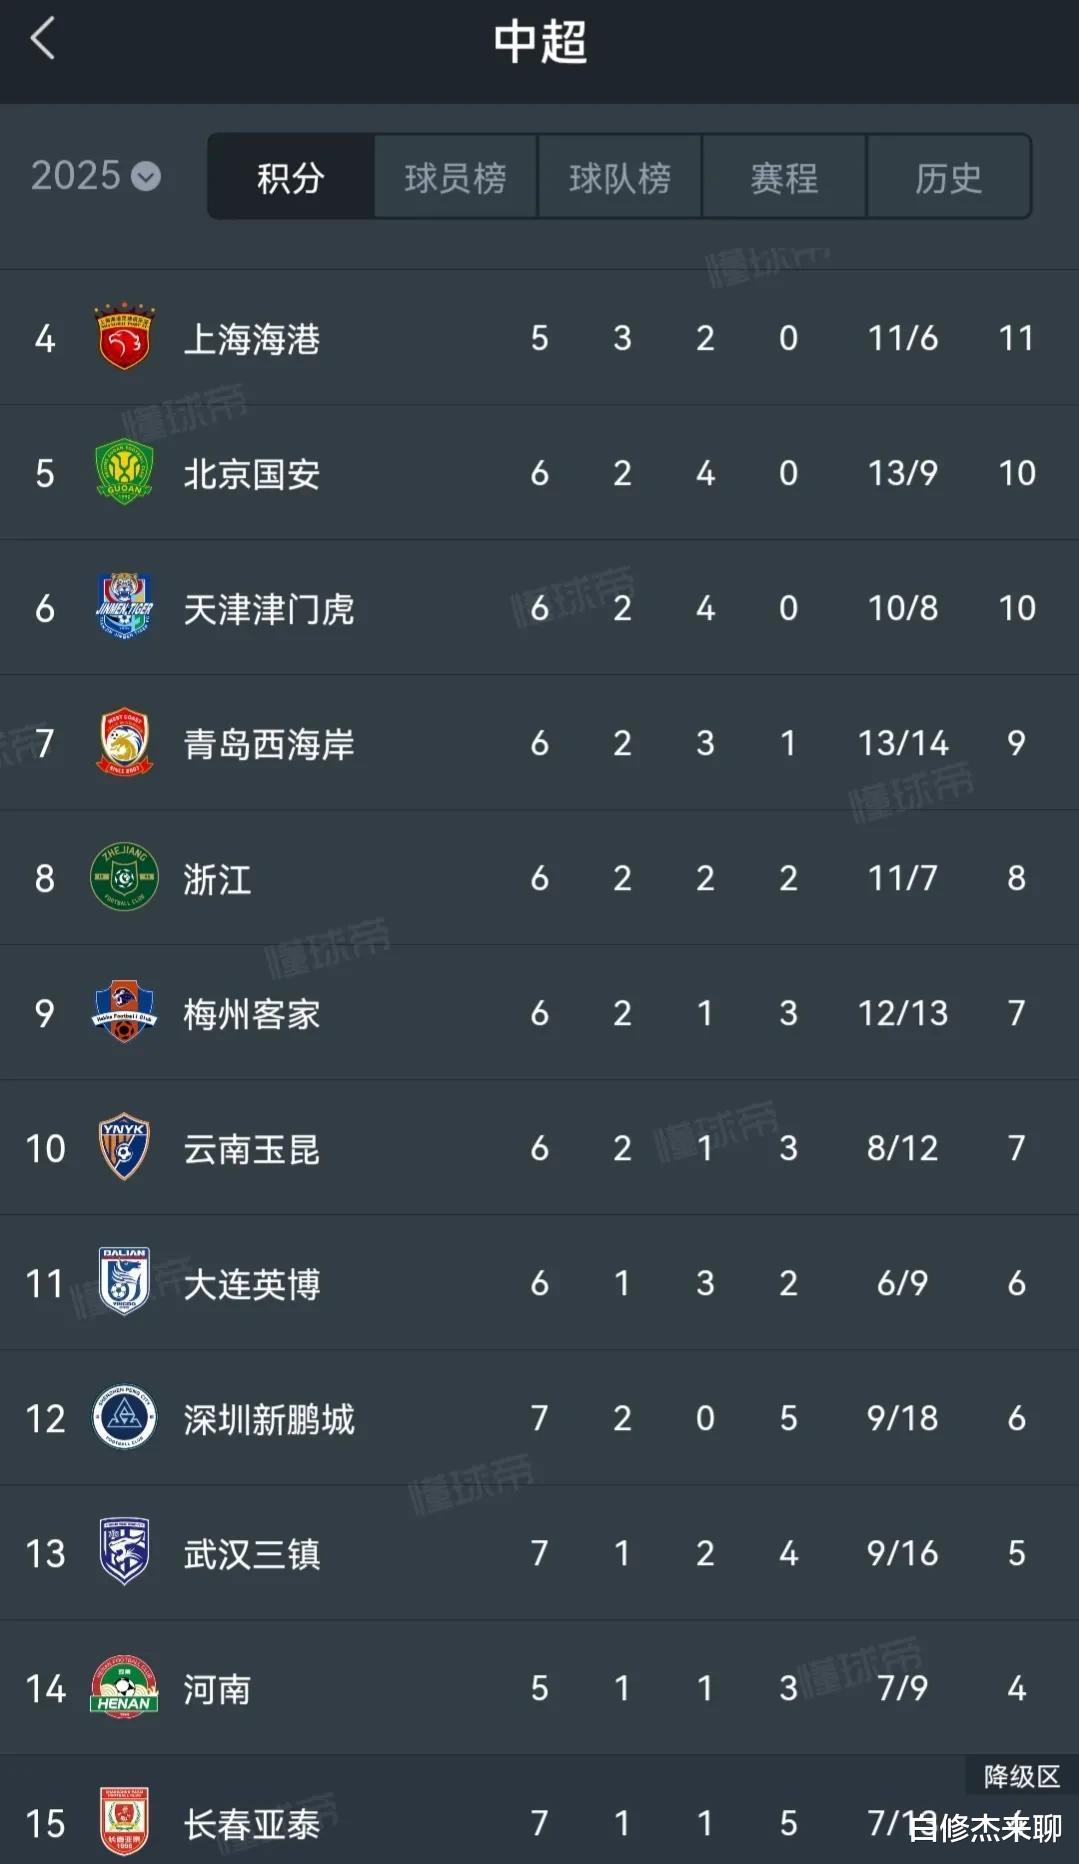Switch to the 球员榜 tab

coord(455,178)
